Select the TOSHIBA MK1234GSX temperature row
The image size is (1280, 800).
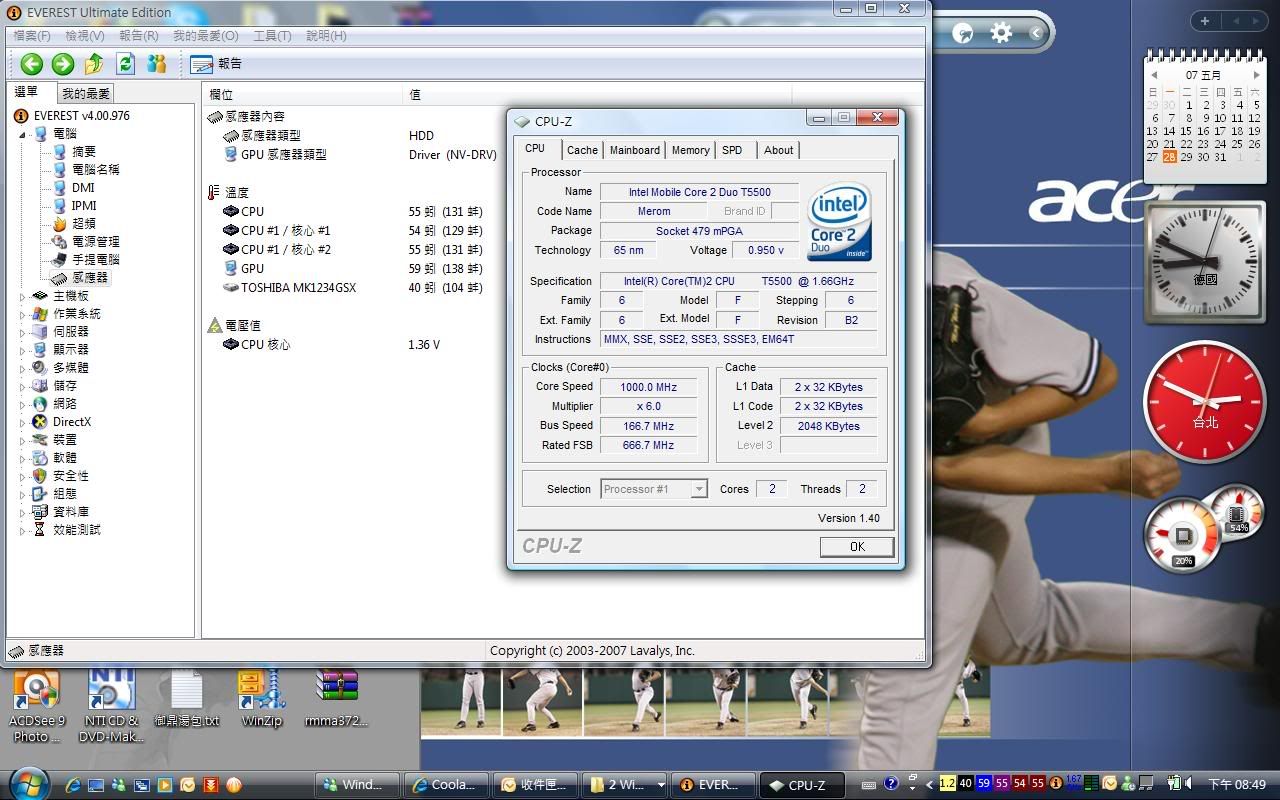290,288
